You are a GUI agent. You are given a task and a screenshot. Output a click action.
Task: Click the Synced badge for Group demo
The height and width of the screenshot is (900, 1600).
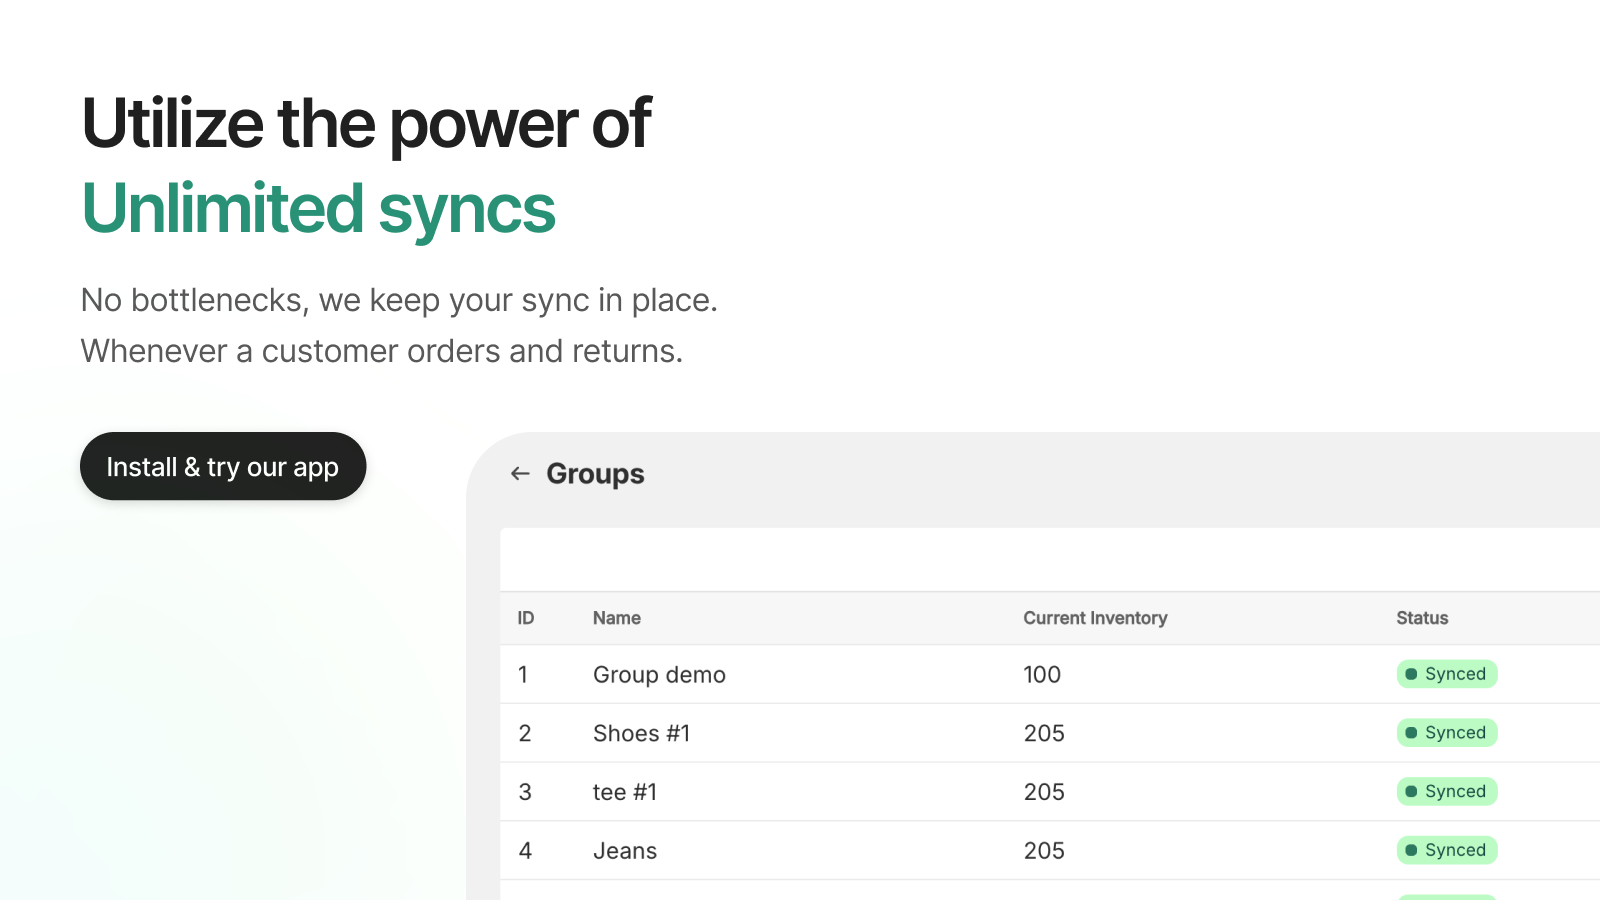[x=1447, y=674]
